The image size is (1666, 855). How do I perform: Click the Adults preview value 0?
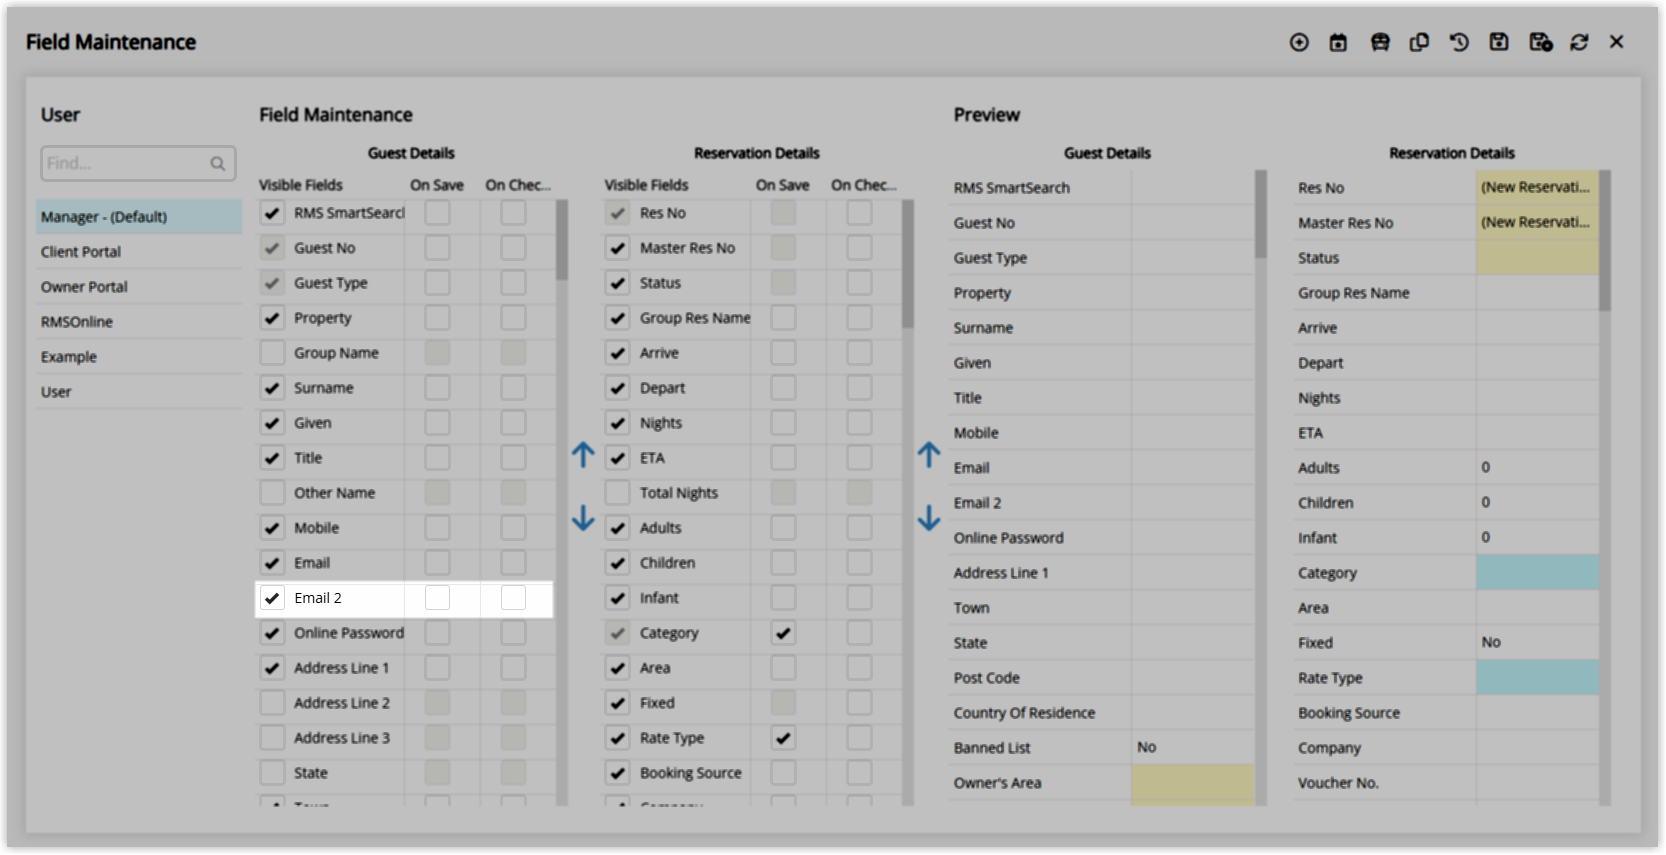[x=1486, y=467]
